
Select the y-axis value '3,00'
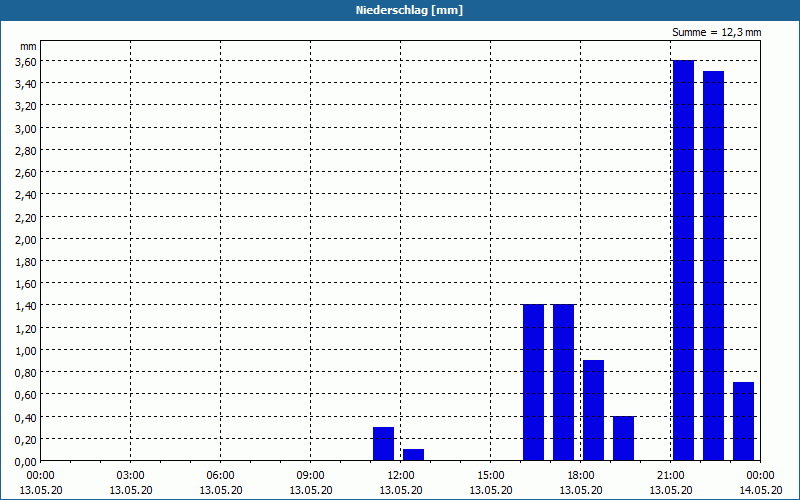[x=26, y=128]
